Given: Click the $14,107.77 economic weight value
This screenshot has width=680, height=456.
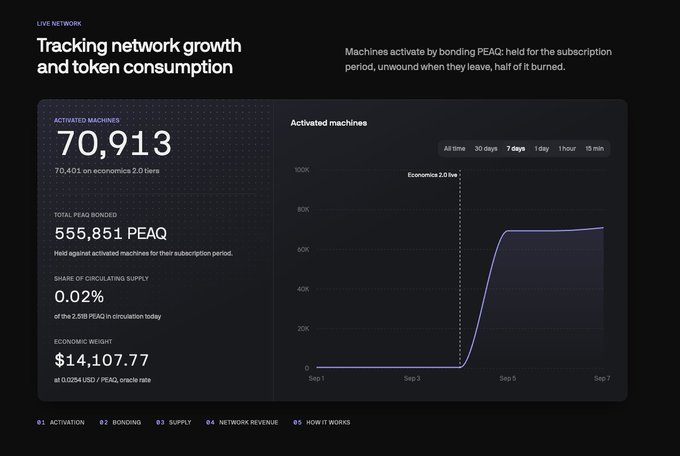Looking at the screenshot, I should 101,360.
